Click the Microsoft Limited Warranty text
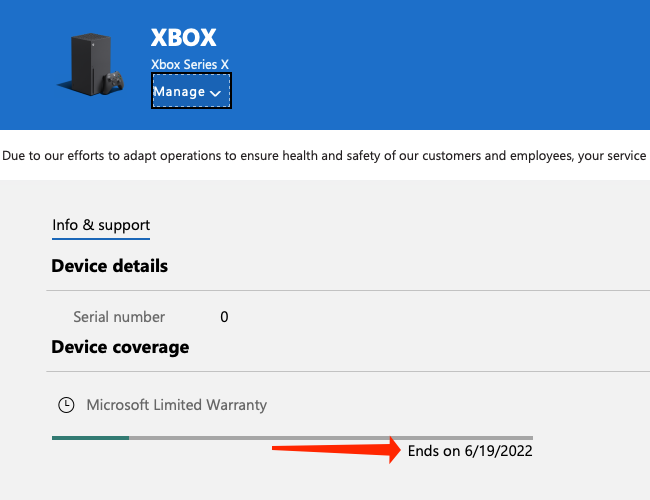Screen dimensions: 650x500 [177, 405]
